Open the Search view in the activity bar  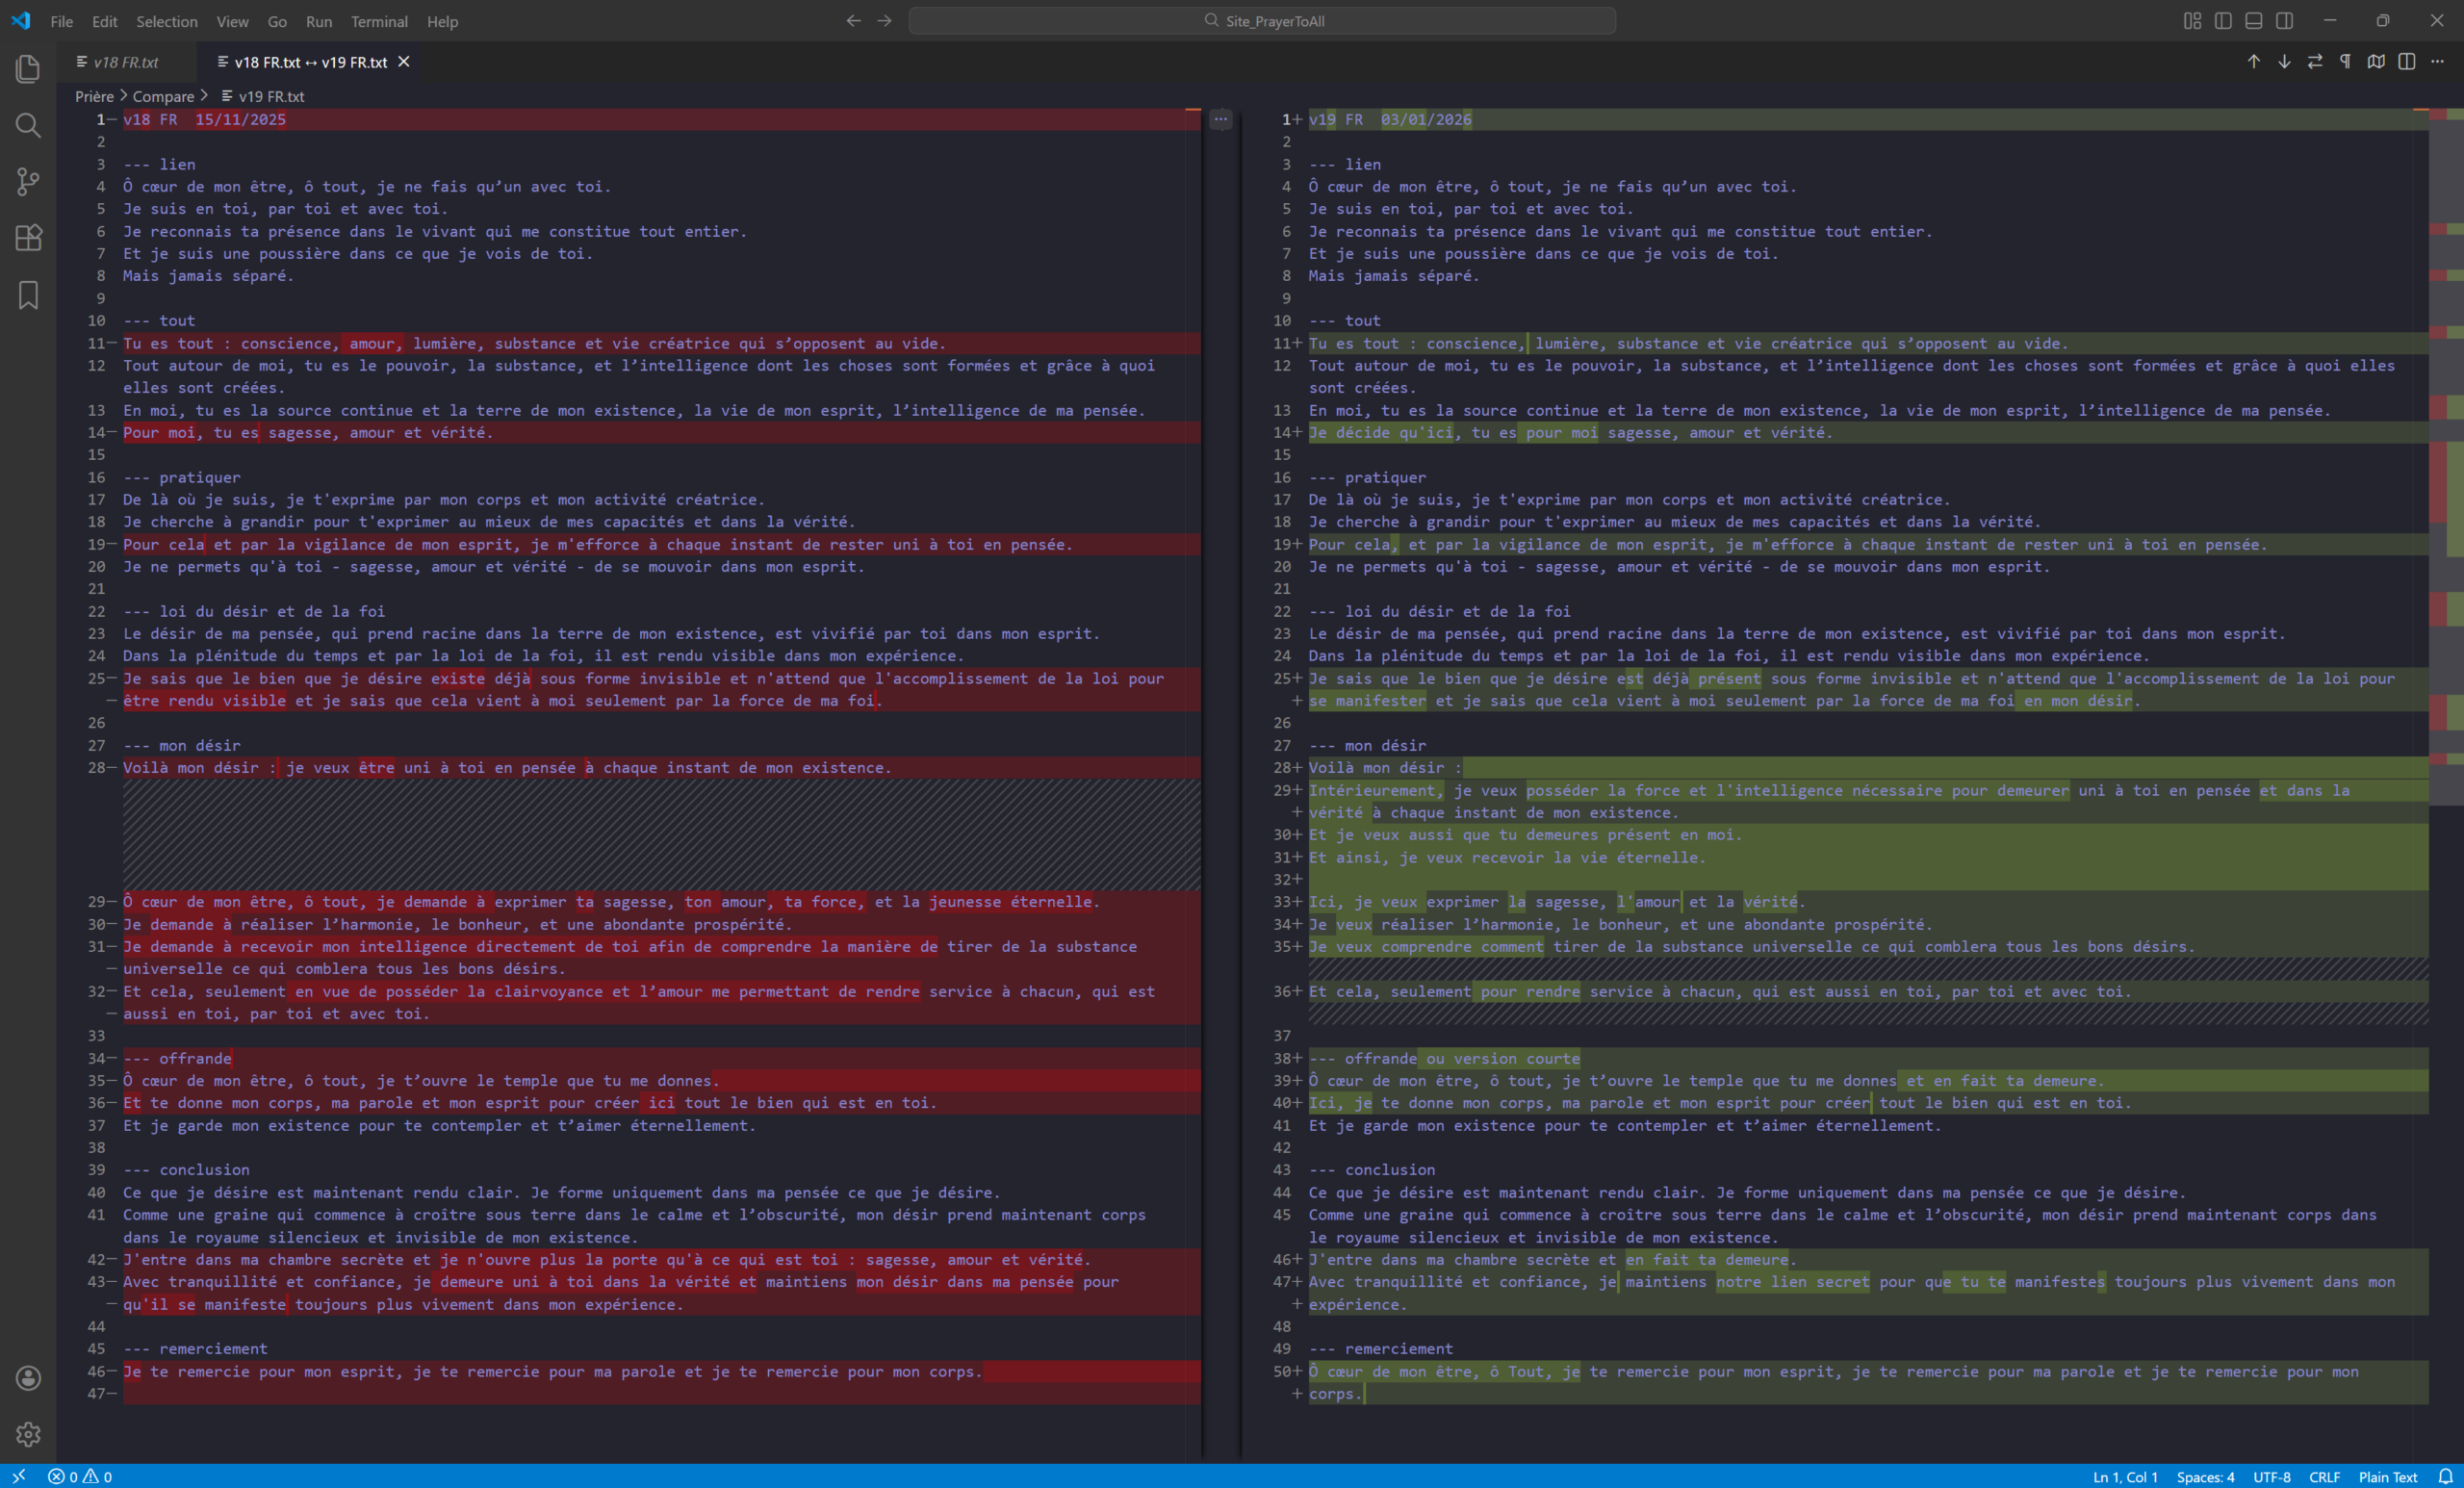click(28, 125)
